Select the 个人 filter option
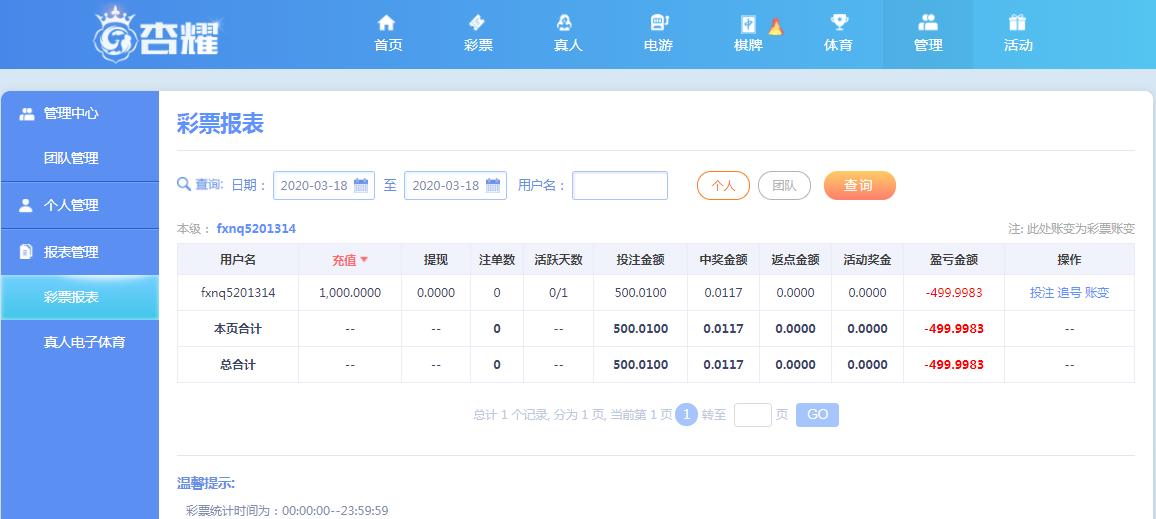The height and width of the screenshot is (519, 1156). (x=723, y=186)
